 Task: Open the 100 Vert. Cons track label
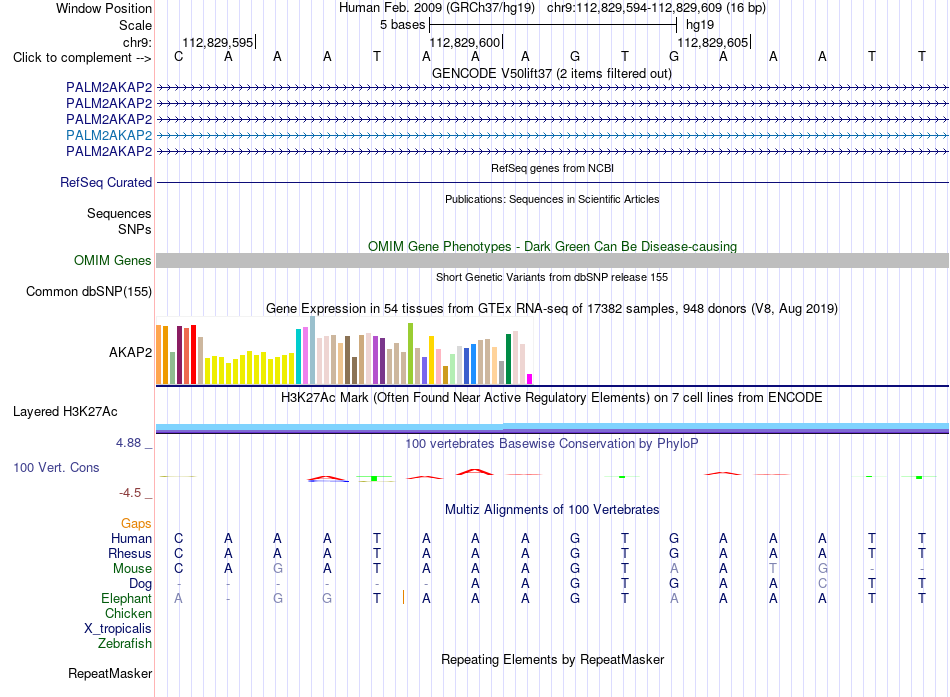point(56,467)
